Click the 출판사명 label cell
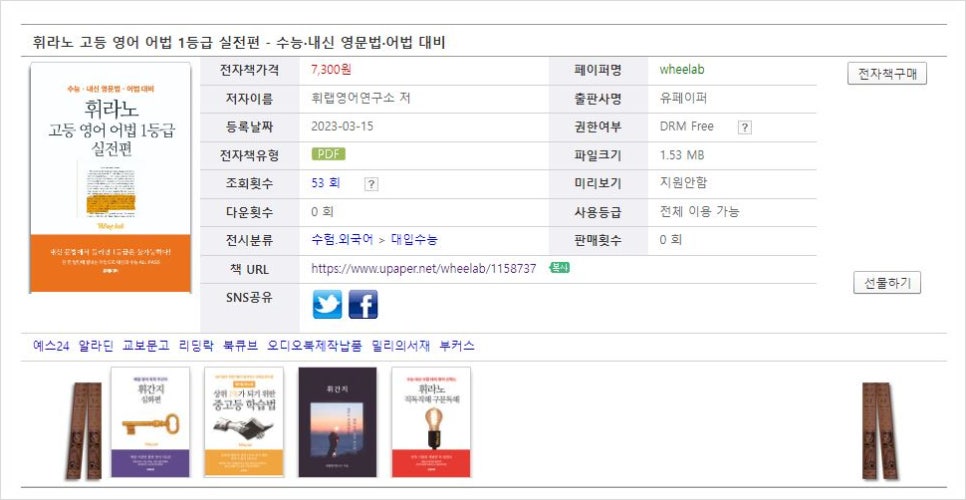Image resolution: width=966 pixels, height=500 pixels. click(598, 99)
